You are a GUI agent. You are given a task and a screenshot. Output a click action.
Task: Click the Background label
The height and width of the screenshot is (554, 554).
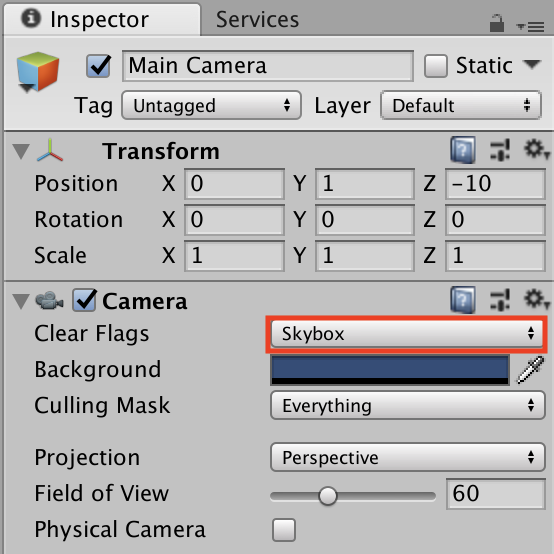point(98,370)
